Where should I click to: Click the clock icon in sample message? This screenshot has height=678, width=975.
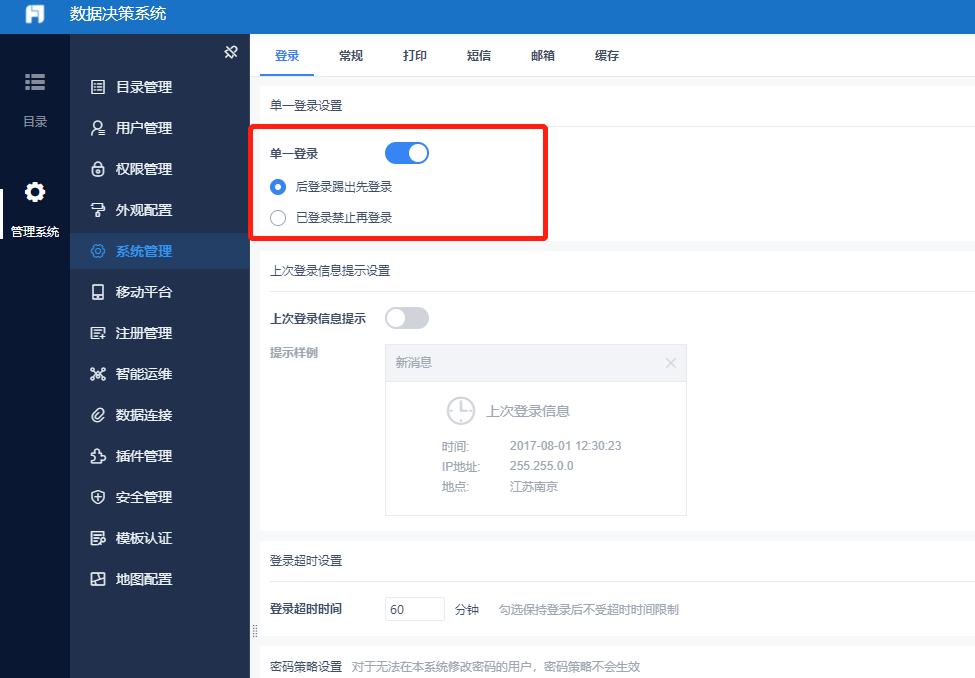[461, 411]
